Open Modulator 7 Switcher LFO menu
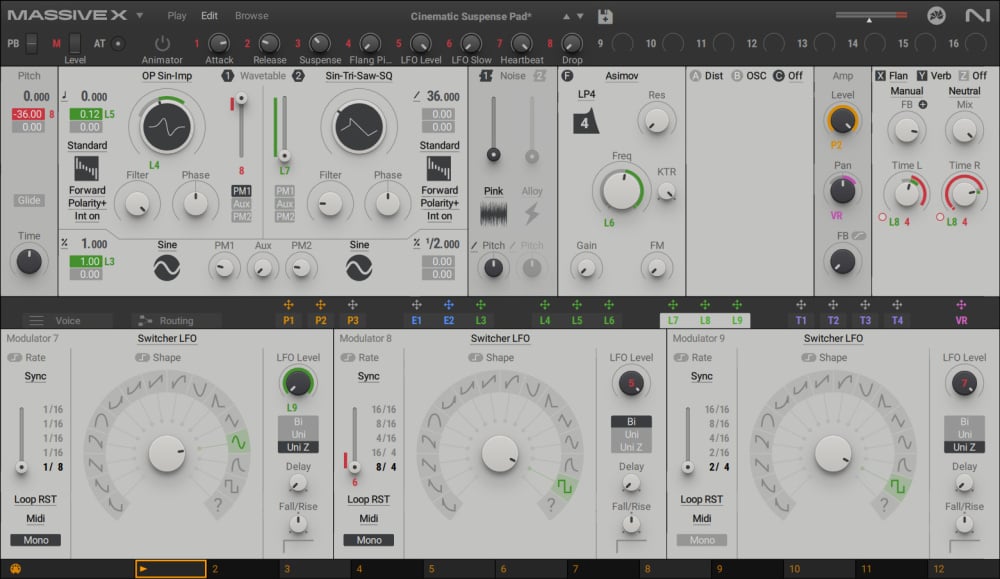 tap(166, 339)
